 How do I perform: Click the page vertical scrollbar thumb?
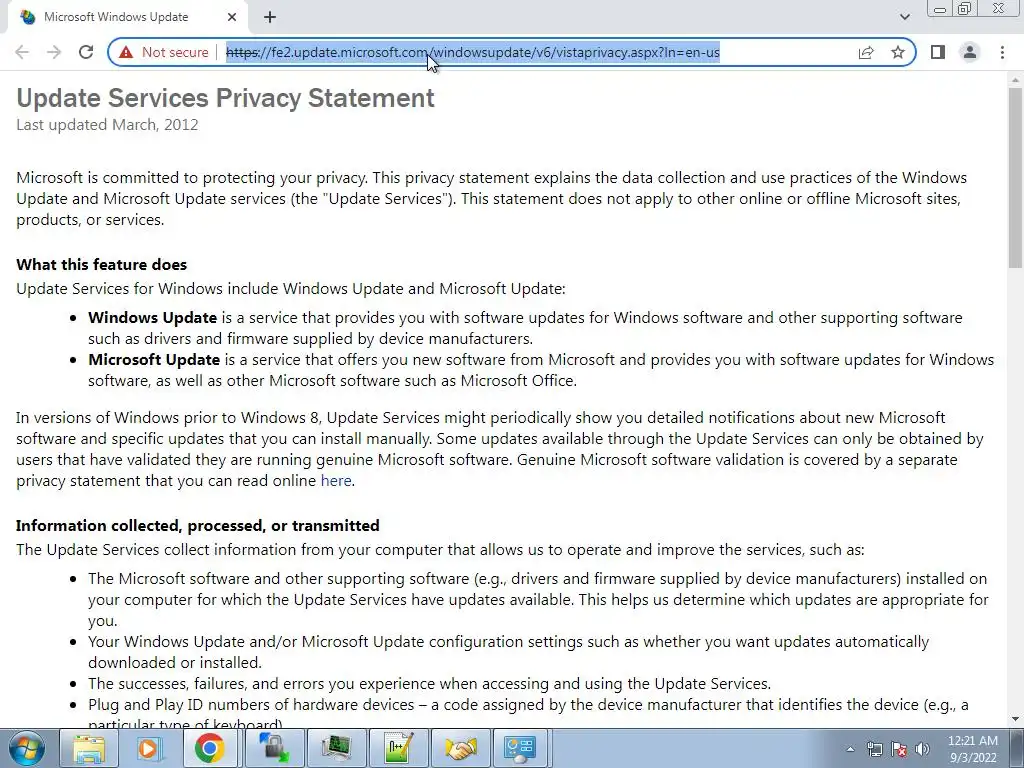coord(1015,176)
